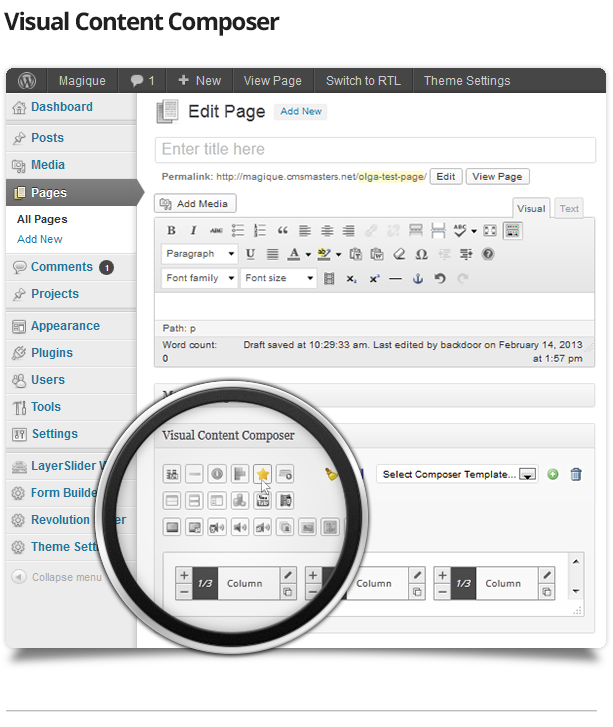Align text left
613x727 pixels.
pyautogui.click(x=305, y=230)
